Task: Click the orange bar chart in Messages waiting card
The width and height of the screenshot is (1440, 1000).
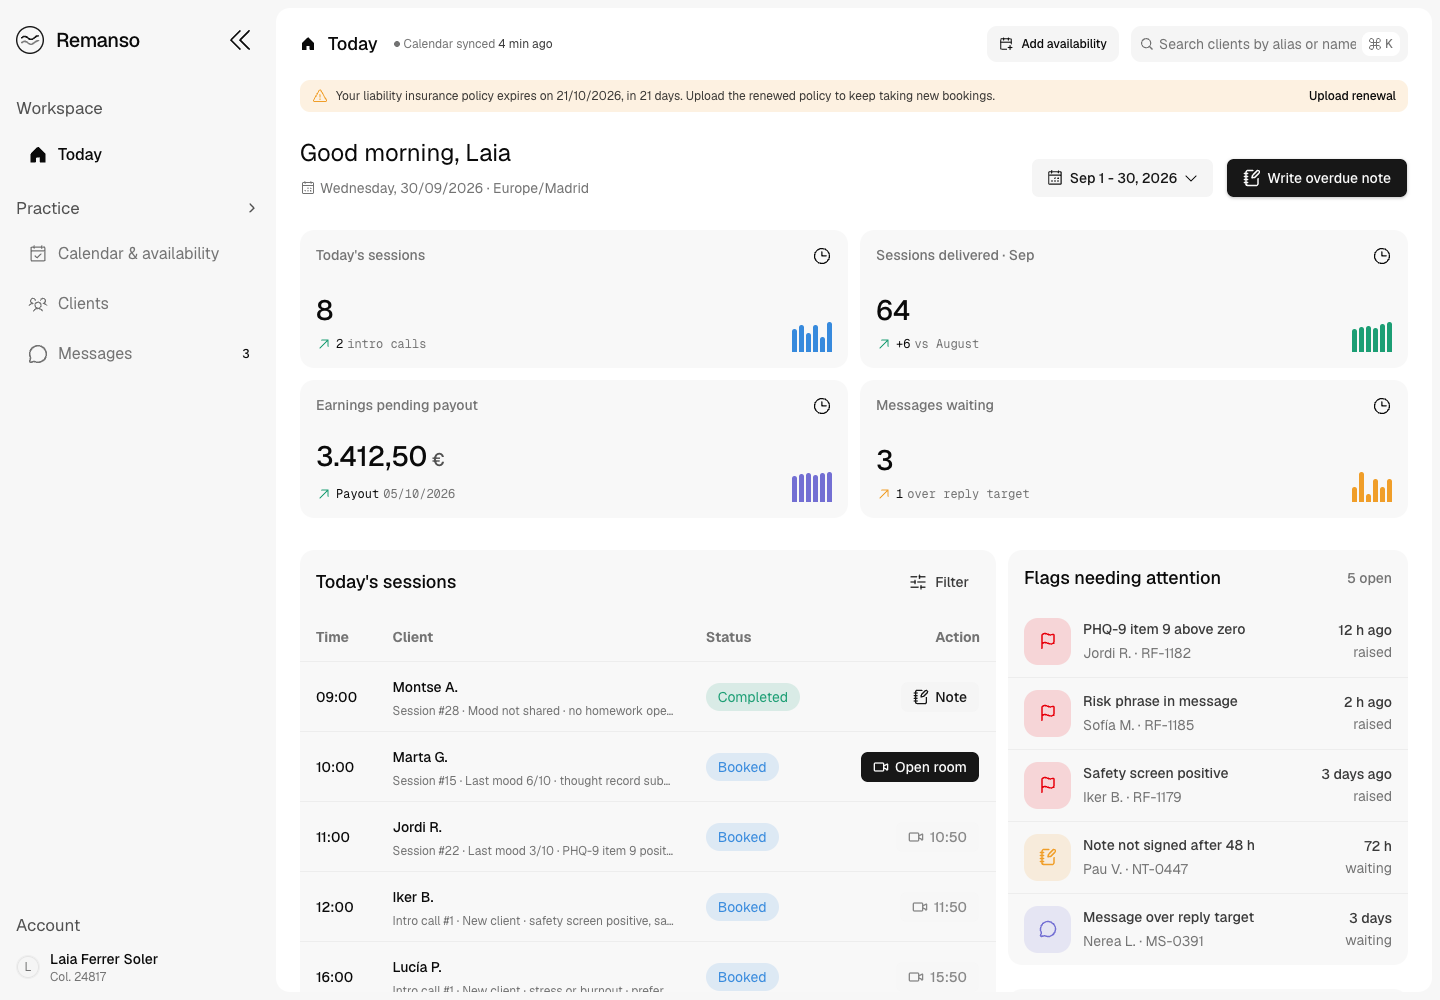Action: pyautogui.click(x=1372, y=487)
